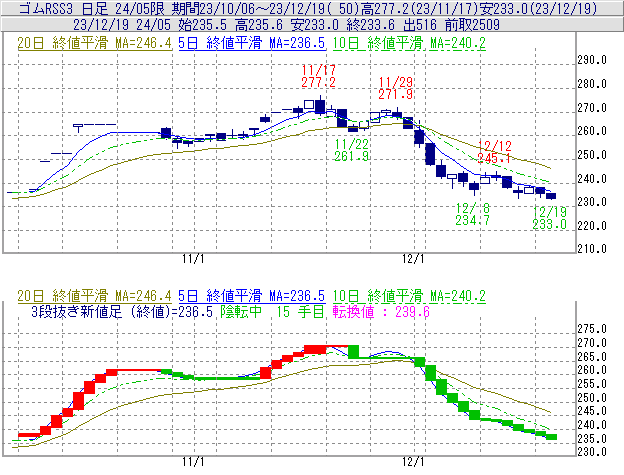The width and height of the screenshot is (624, 475).
Task: Click the last green block in the bottom chart
Action: (552, 437)
